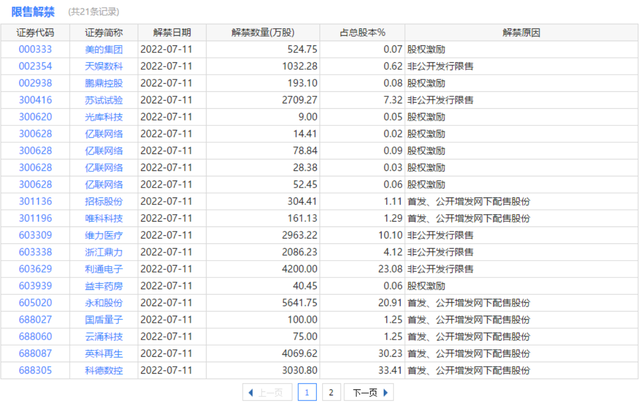Screen dimensions: 640x405
Task: Open stock code 300416 link
Action: pyautogui.click(x=35, y=100)
